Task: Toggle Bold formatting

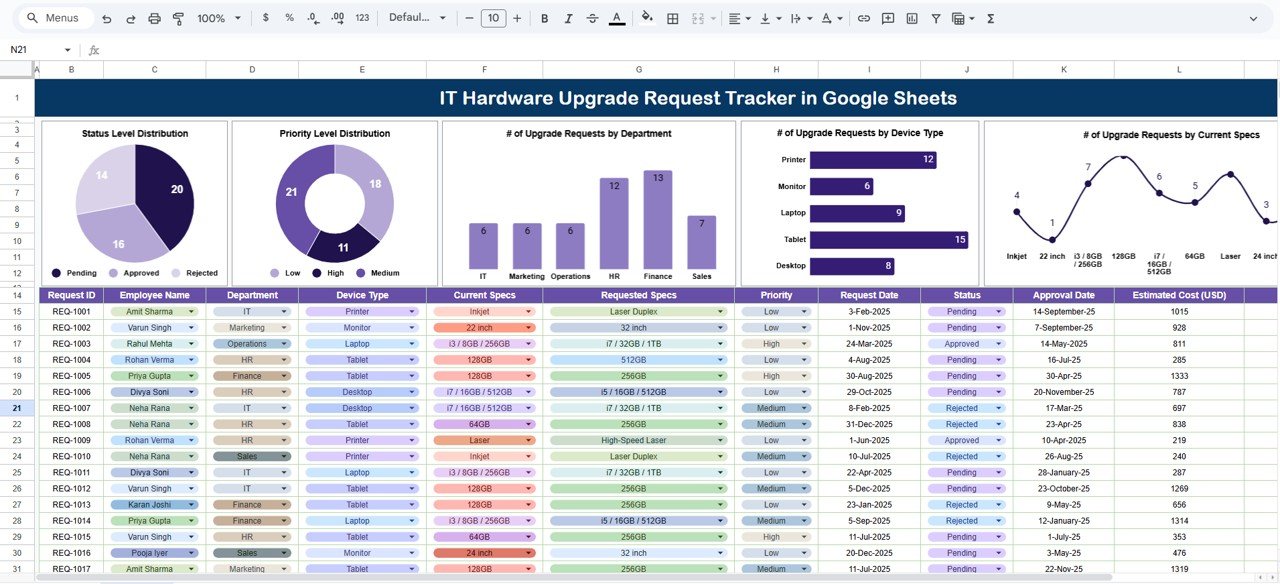Action: coord(544,18)
